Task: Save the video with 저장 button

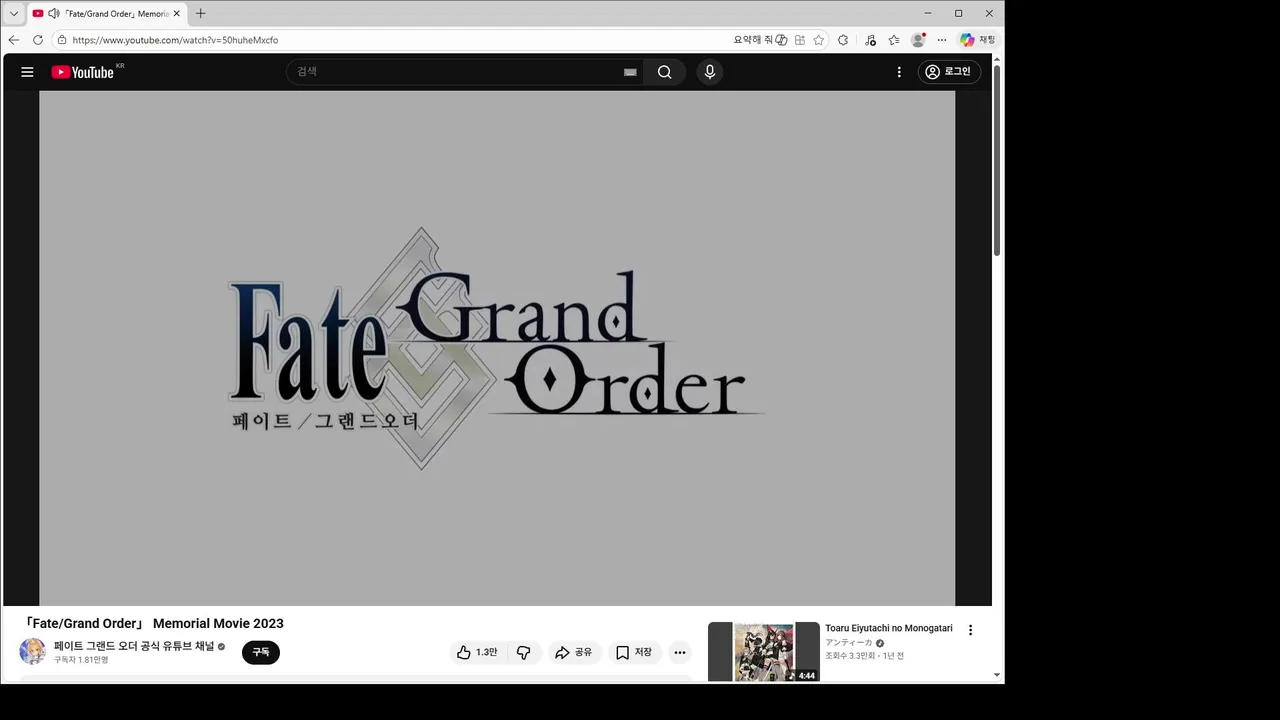Action: (x=634, y=652)
